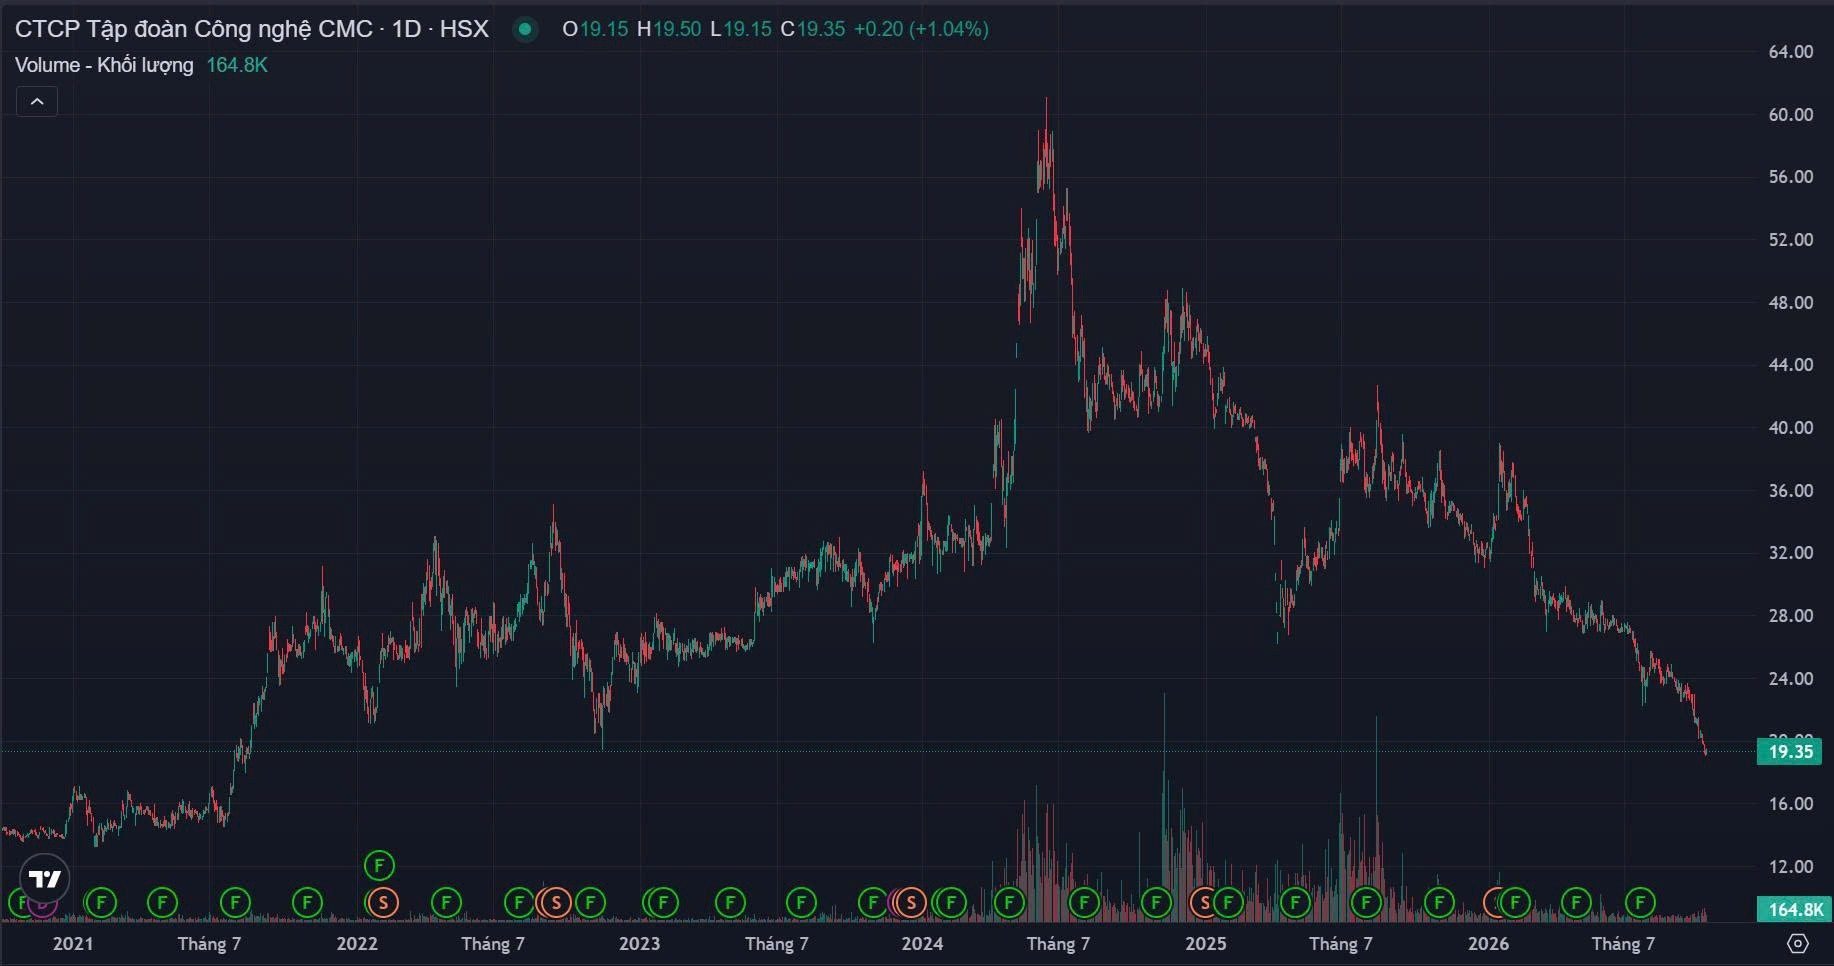Image resolution: width=1834 pixels, height=966 pixels.
Task: Open the rightmost green F marker
Action: pos(1640,903)
